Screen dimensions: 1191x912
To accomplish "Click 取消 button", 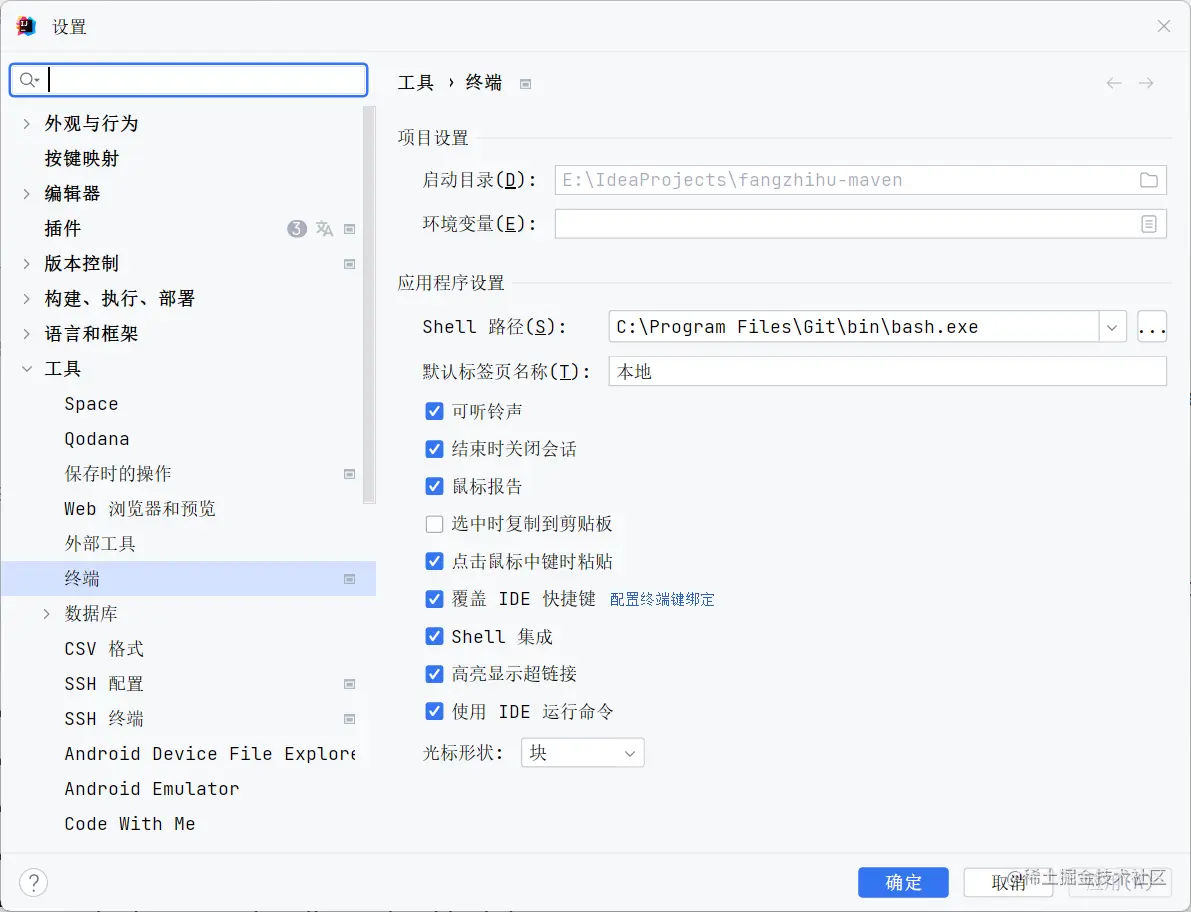I will (x=1008, y=882).
